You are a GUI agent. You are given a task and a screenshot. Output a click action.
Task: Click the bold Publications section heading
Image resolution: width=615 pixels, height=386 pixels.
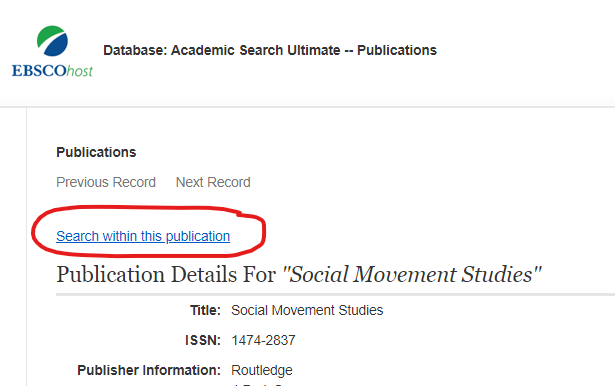(96, 152)
